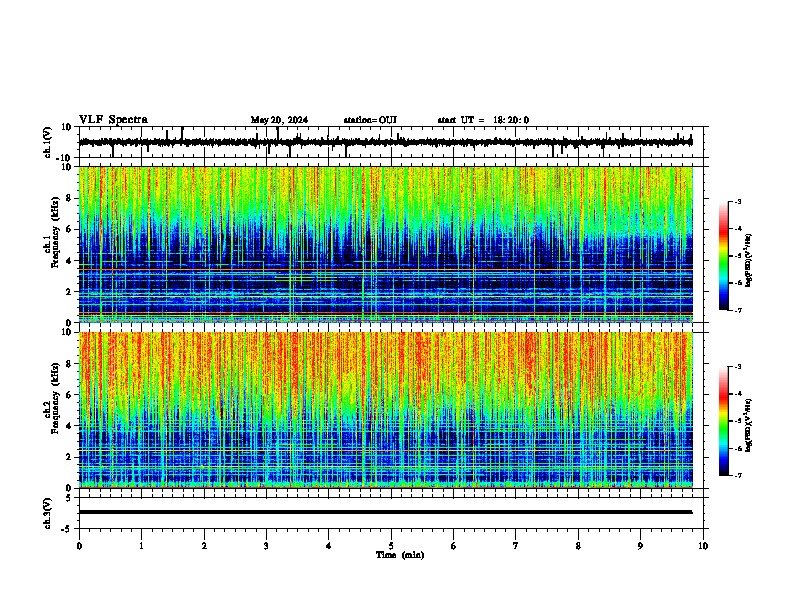Click the ch.2 spectrogram color bar

click(x=724, y=421)
